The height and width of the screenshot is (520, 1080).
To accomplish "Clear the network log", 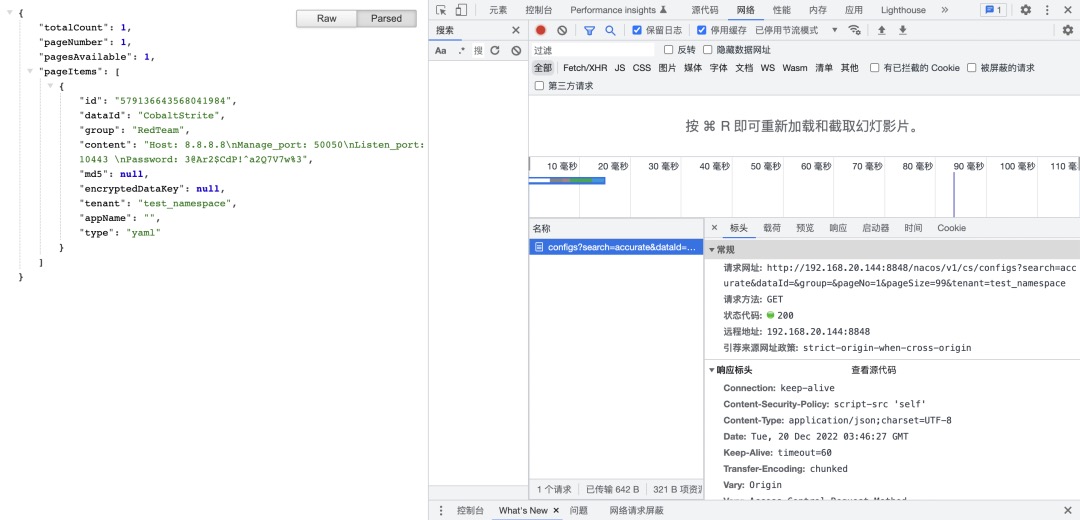I will [562, 30].
